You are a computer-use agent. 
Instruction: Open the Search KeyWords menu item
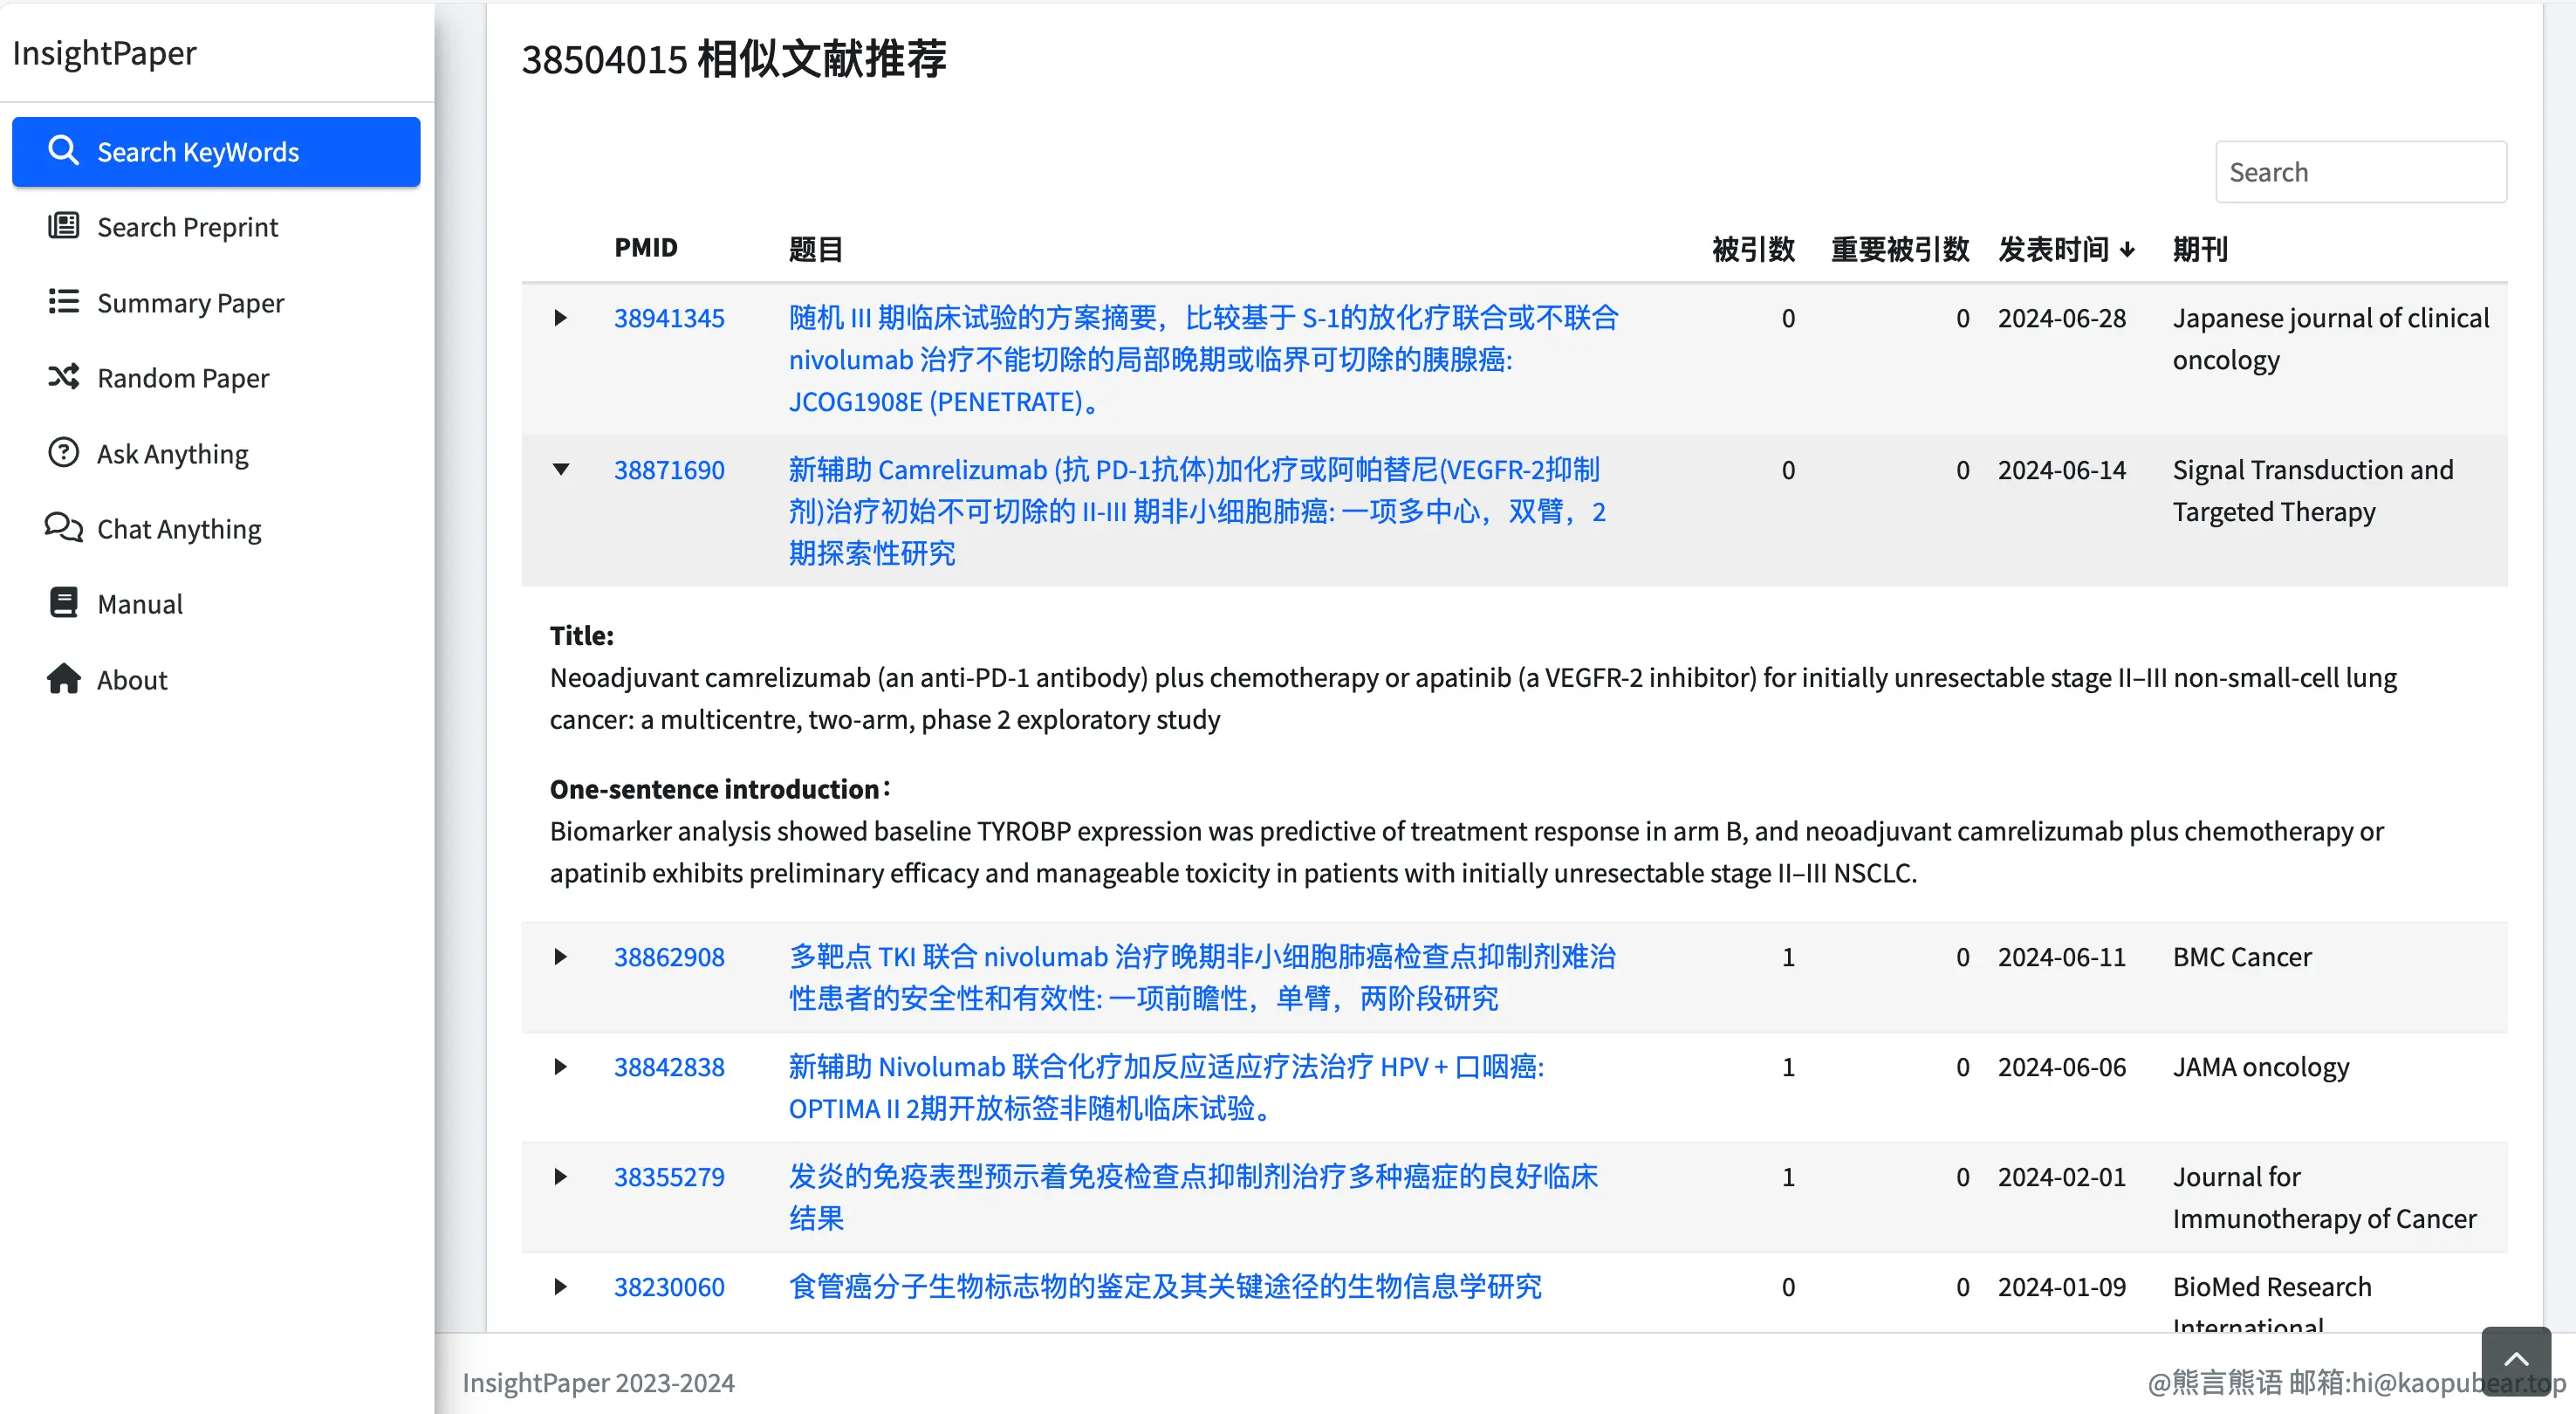tap(216, 152)
